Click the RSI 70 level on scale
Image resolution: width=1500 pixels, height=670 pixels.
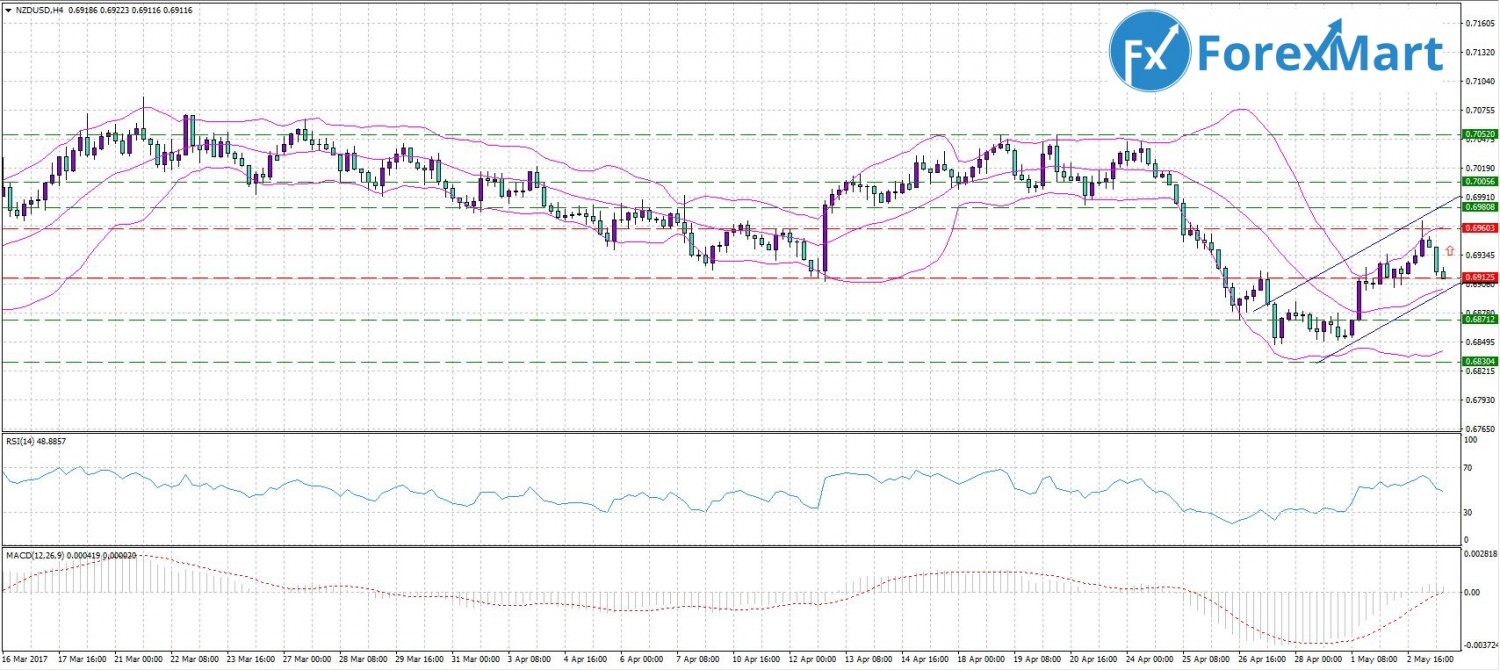tap(1468, 467)
